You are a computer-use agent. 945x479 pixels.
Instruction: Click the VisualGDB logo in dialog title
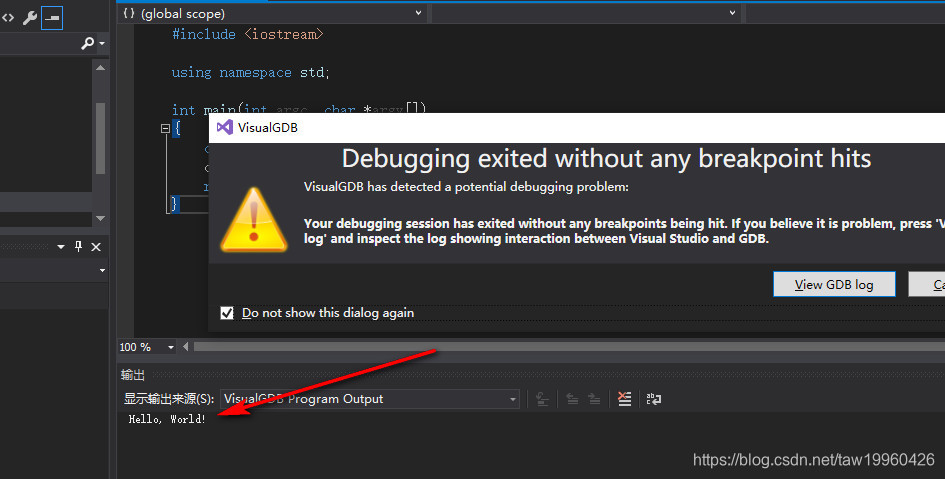[x=225, y=127]
